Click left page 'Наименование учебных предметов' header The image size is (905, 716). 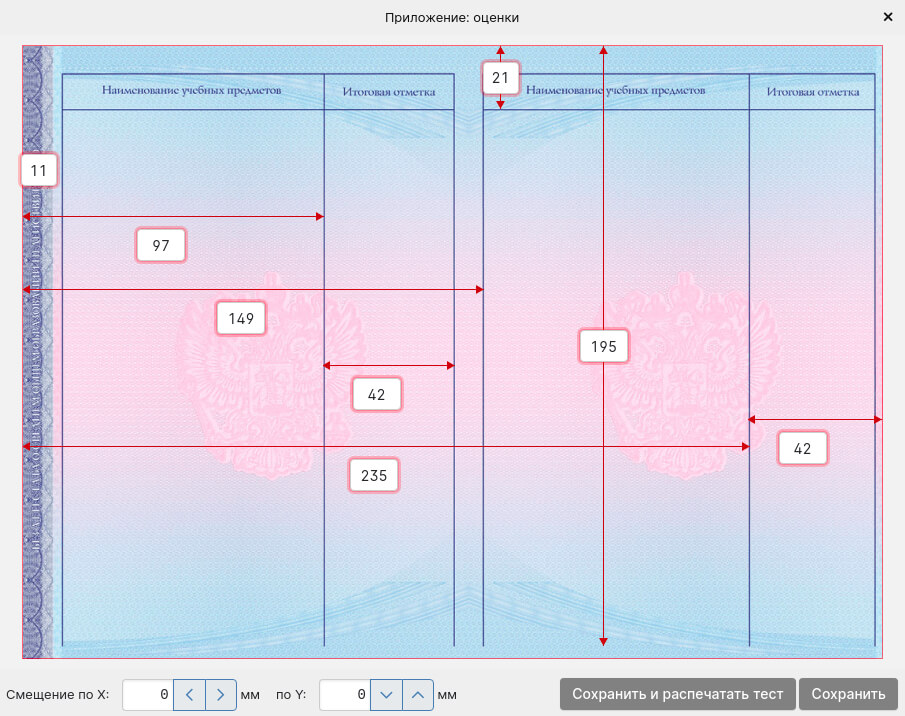(191, 91)
